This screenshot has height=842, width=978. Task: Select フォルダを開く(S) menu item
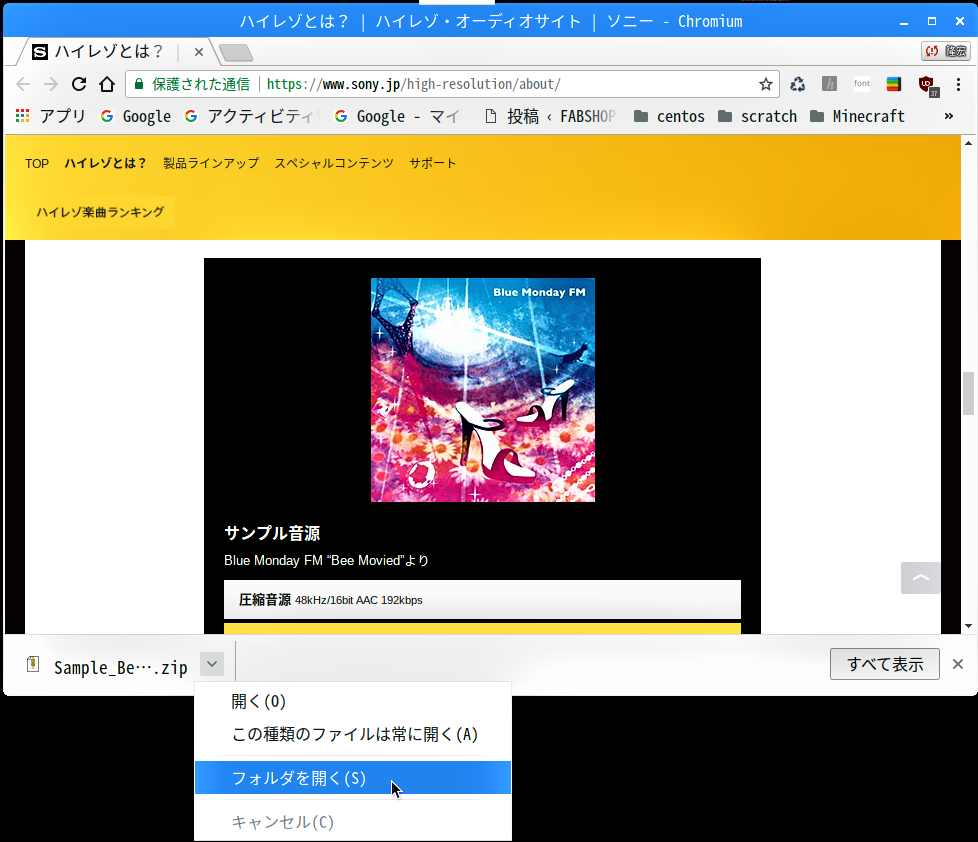[352, 778]
